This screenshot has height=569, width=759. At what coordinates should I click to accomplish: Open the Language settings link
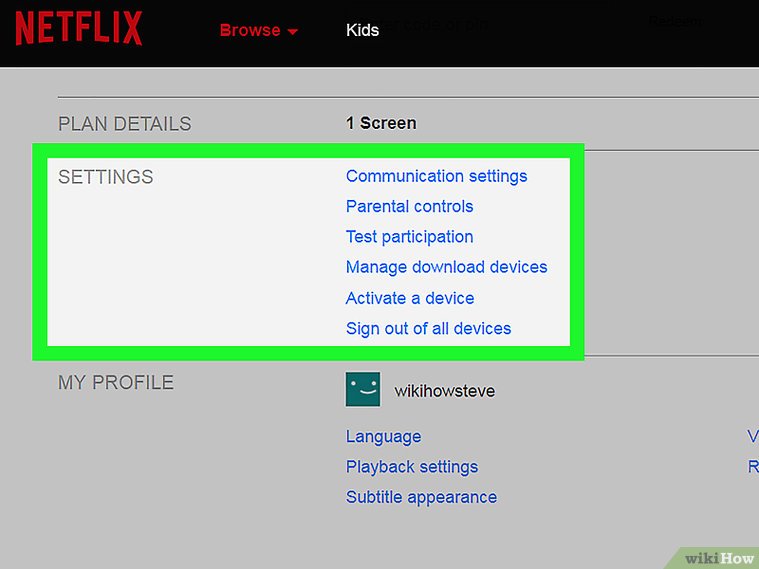[383, 437]
